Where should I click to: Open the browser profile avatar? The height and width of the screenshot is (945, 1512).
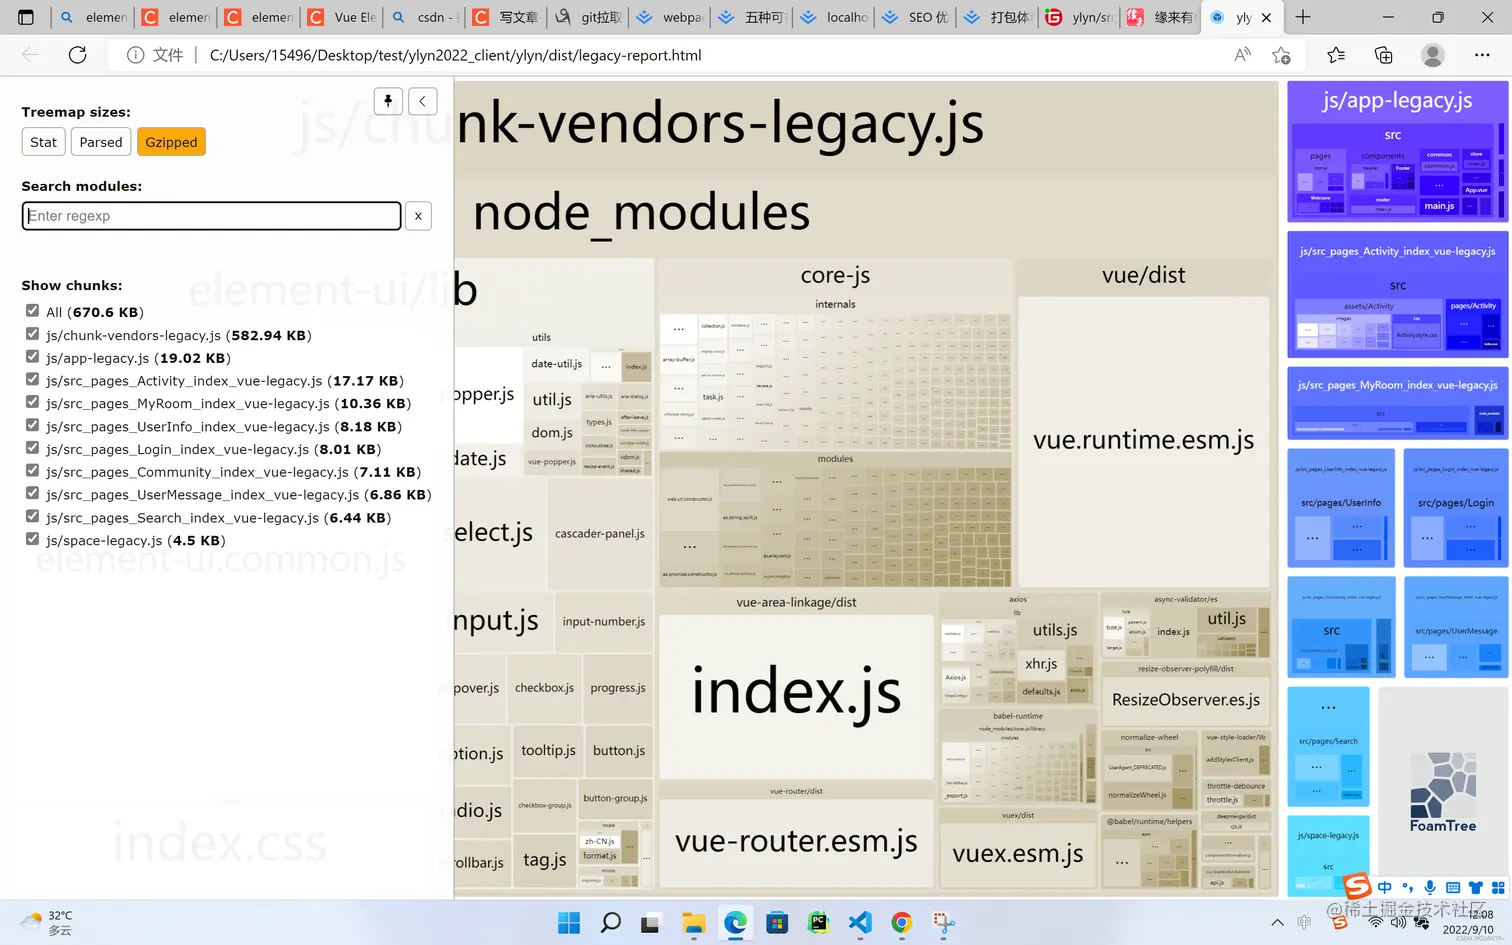click(x=1433, y=55)
